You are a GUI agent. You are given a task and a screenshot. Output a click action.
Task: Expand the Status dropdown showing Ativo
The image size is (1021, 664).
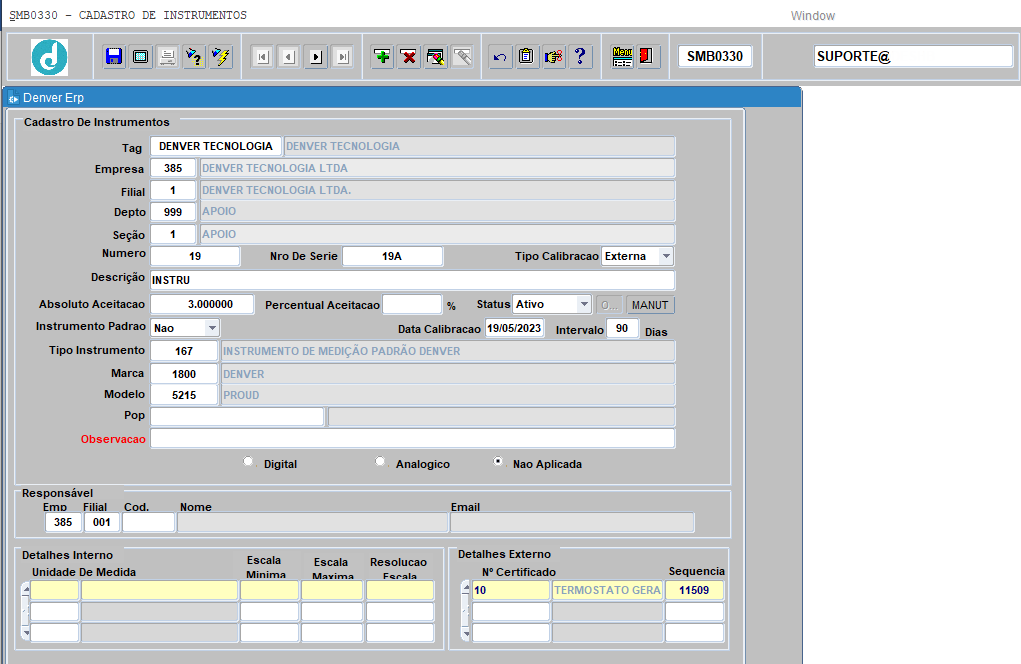(584, 304)
